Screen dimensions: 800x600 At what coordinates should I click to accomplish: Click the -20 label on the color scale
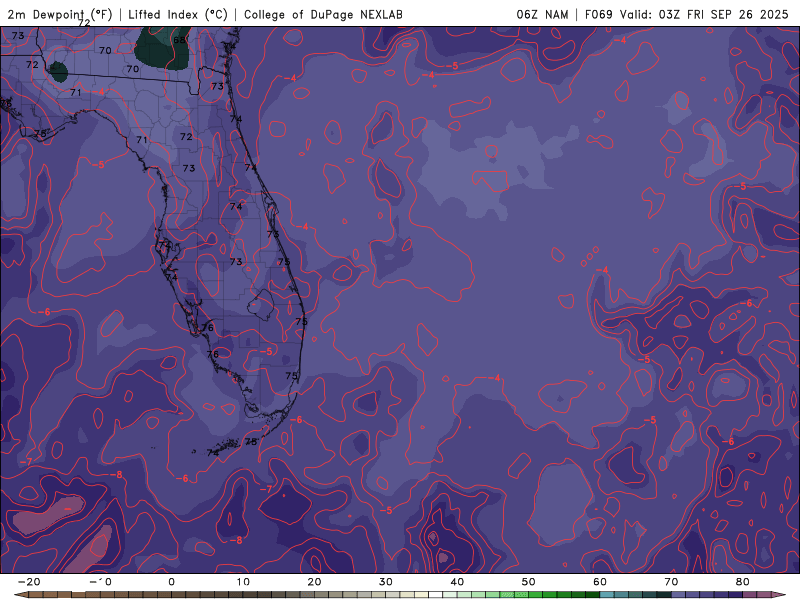click(x=29, y=582)
